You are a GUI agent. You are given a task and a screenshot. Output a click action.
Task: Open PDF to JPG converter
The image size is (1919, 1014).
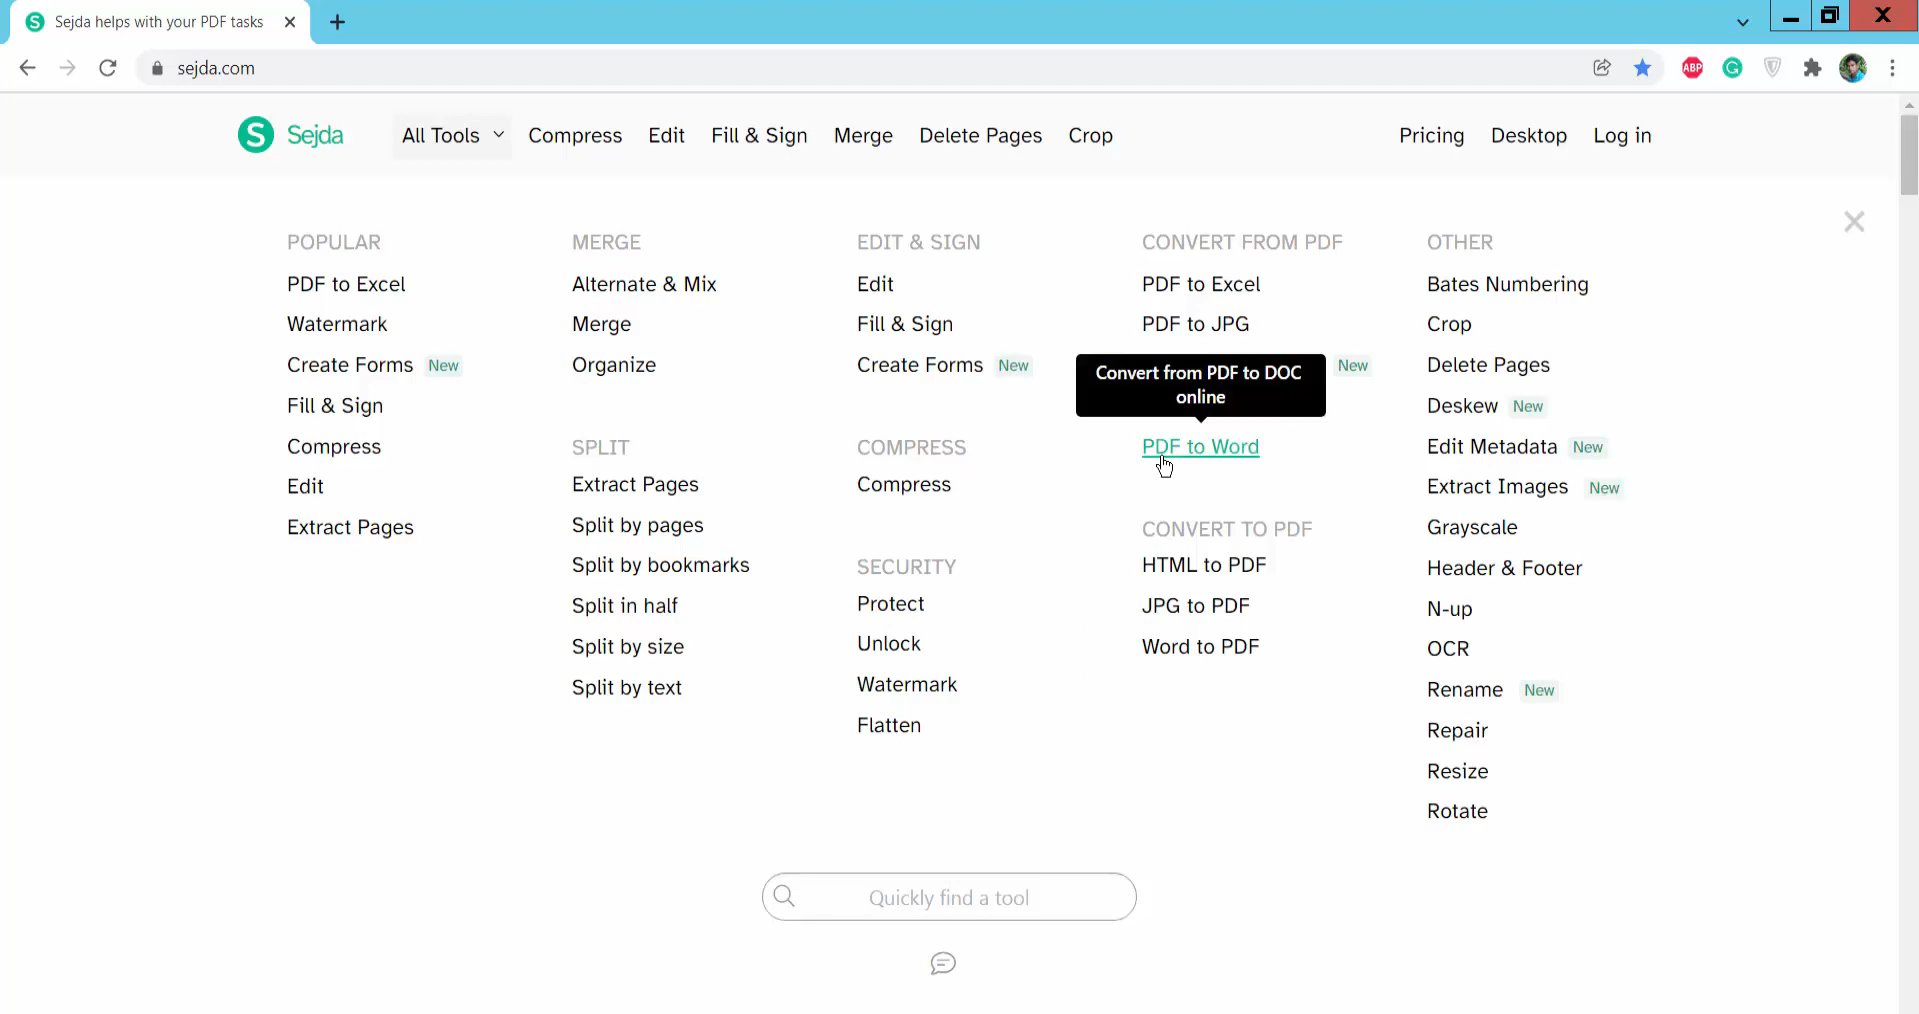tap(1195, 324)
